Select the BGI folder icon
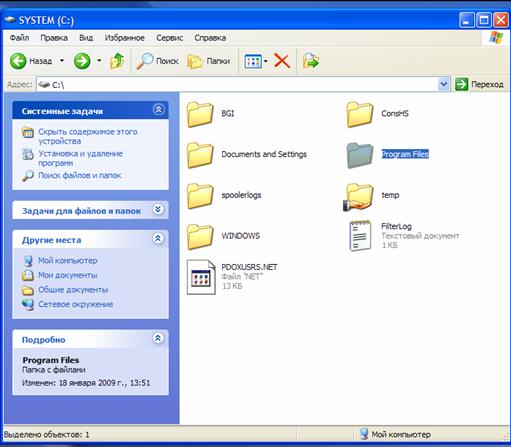Image resolution: width=511 pixels, height=447 pixels. coord(200,115)
